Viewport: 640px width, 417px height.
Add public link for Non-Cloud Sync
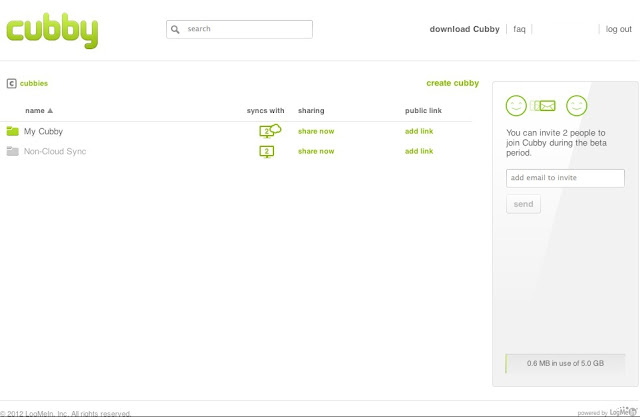click(x=418, y=151)
